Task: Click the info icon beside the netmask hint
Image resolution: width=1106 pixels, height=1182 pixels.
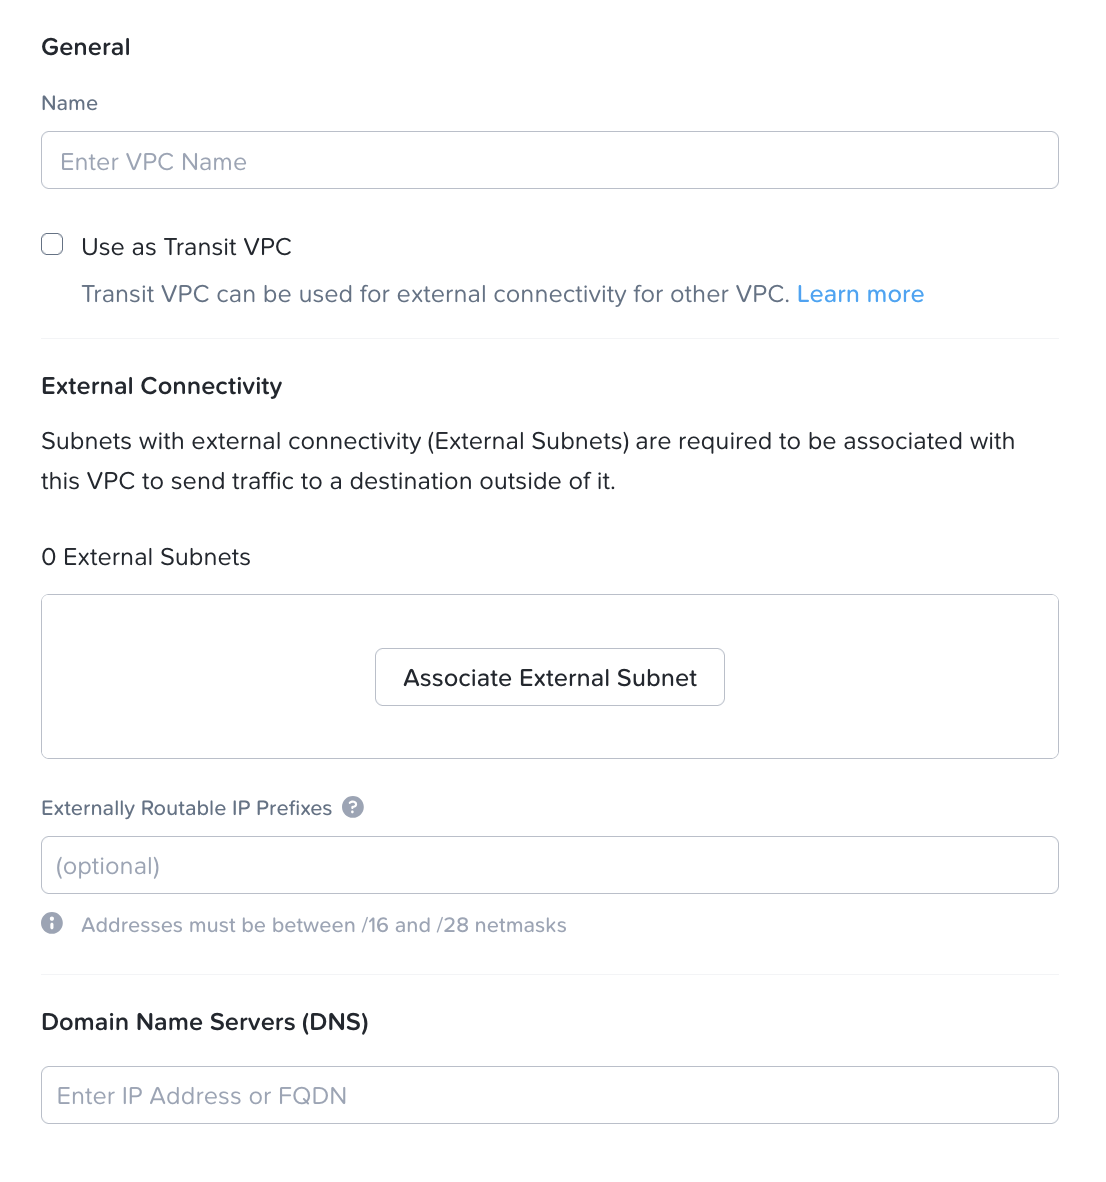Action: (52, 924)
